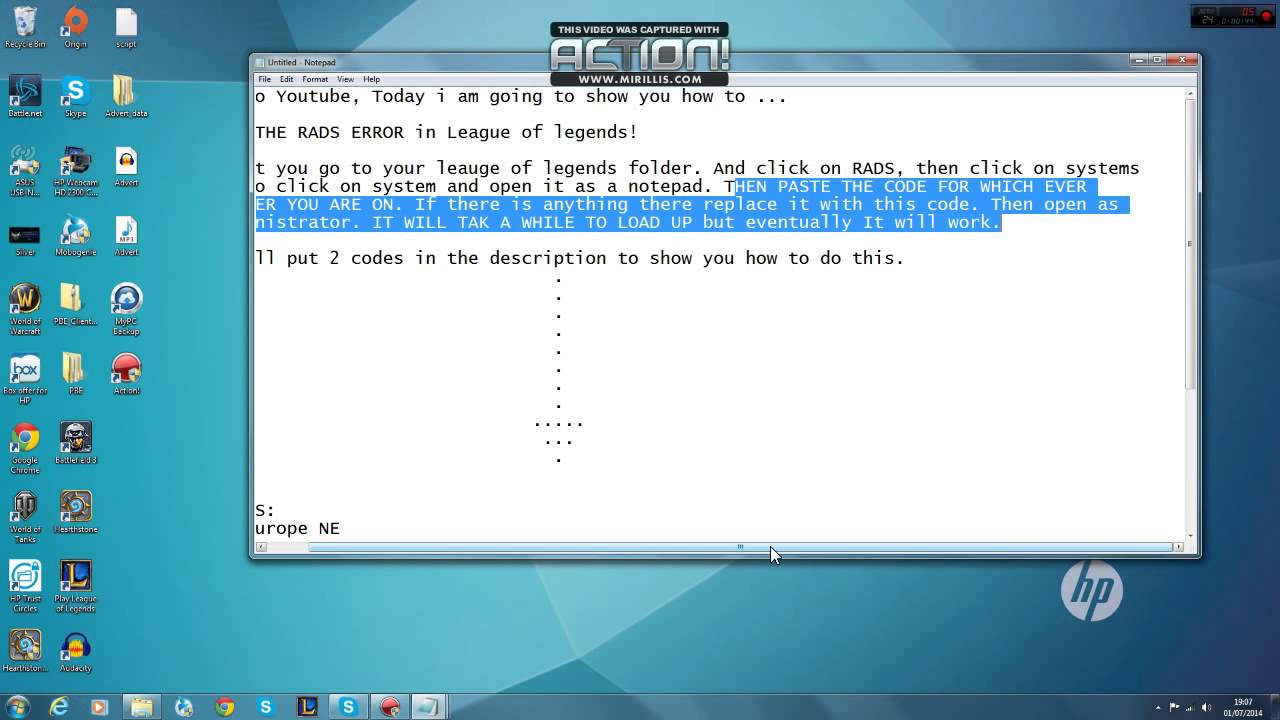This screenshot has height=720, width=1280.
Task: Click the vertical scrollbar down arrow
Action: tap(1190, 535)
